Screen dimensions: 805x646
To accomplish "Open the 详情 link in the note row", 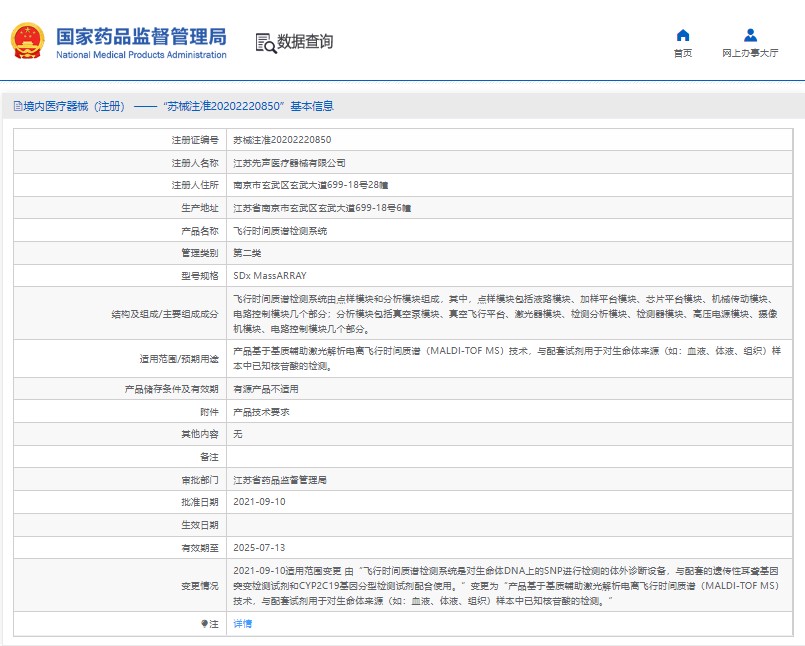I will (243, 623).
